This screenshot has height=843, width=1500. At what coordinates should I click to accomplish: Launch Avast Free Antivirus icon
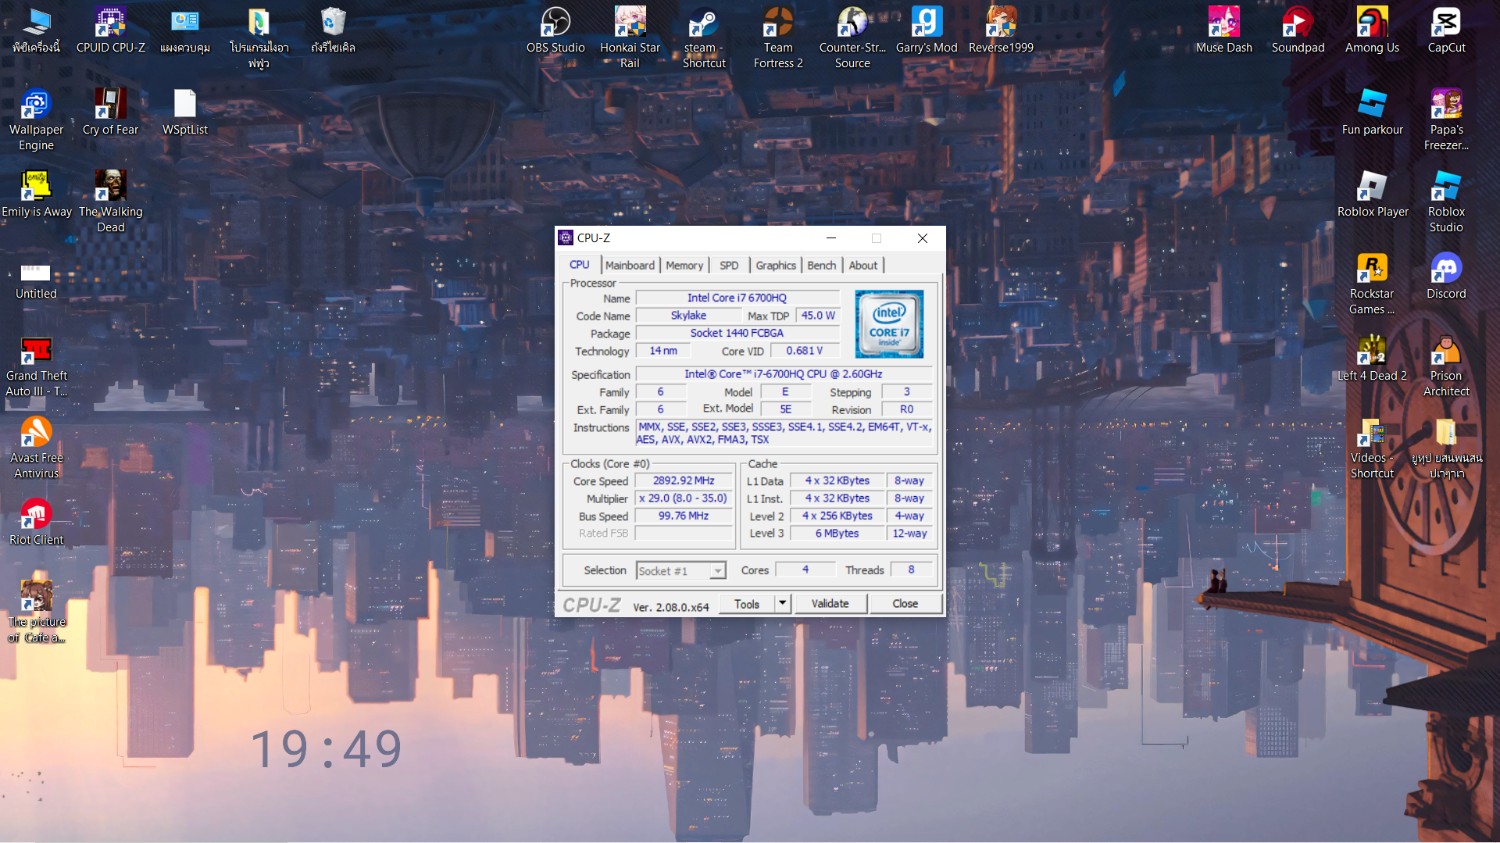36,447
